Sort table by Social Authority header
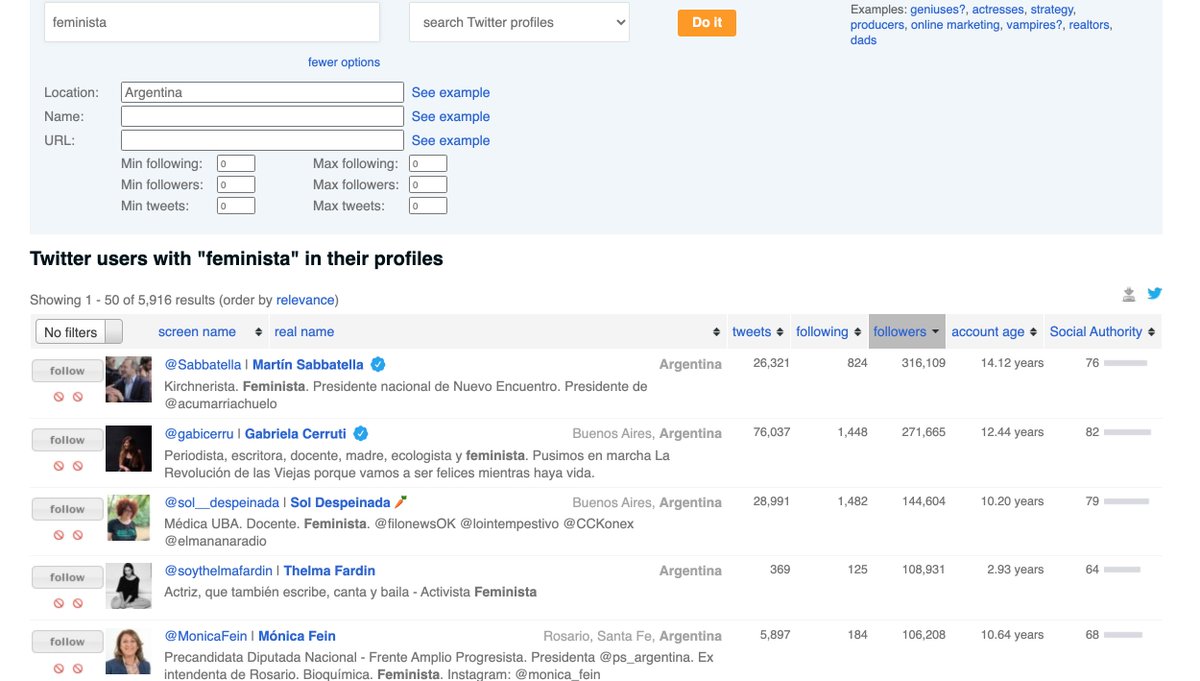 pyautogui.click(x=1096, y=332)
